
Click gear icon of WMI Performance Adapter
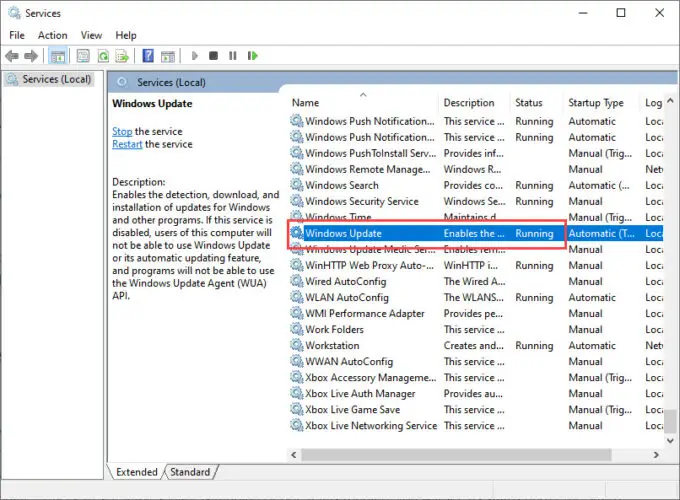[x=297, y=314]
